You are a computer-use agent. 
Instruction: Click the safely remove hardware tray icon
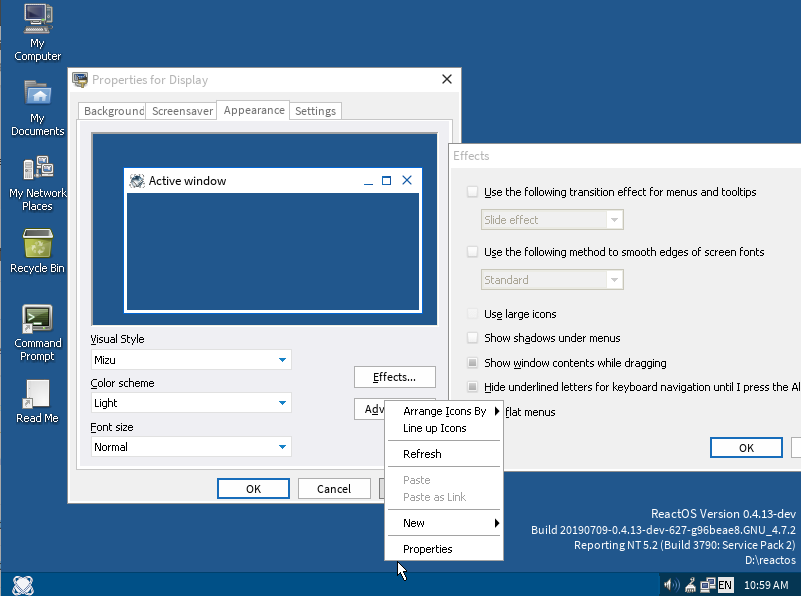[691, 585]
